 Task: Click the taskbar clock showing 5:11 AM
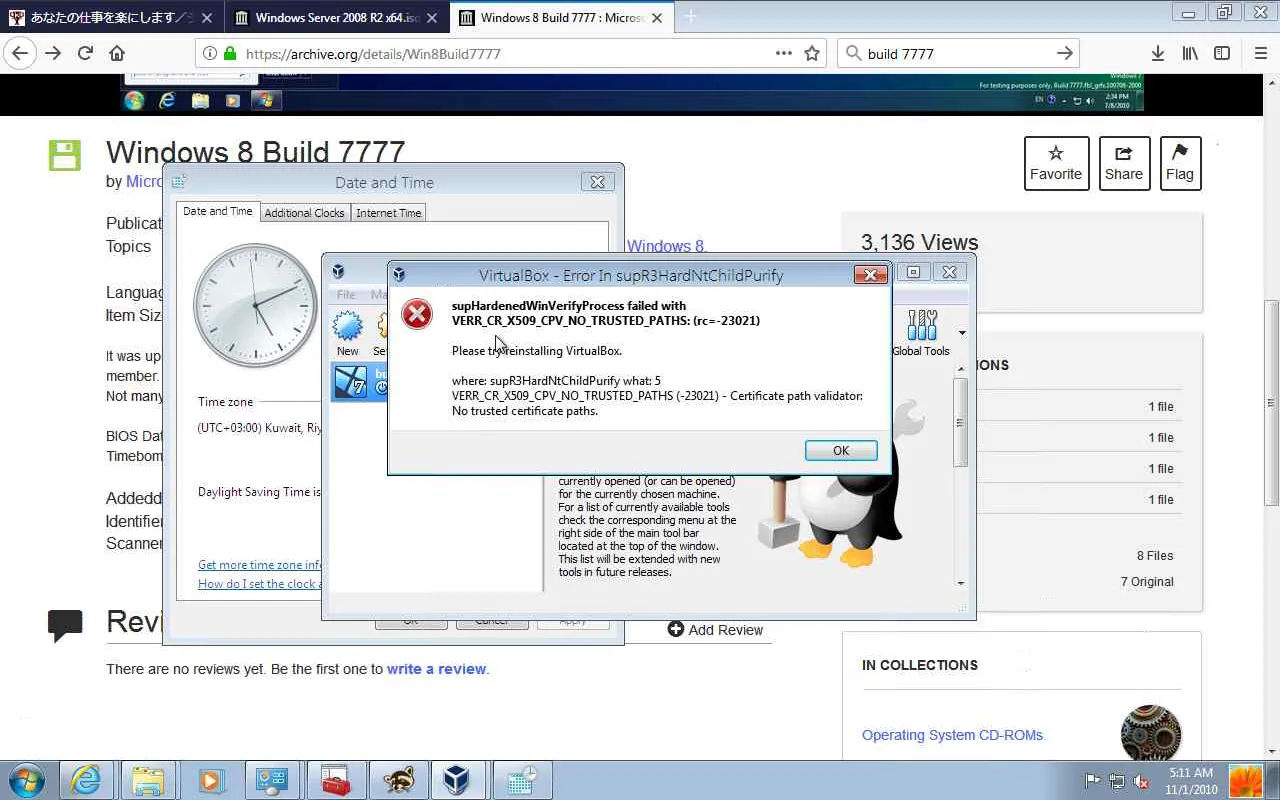1190,780
